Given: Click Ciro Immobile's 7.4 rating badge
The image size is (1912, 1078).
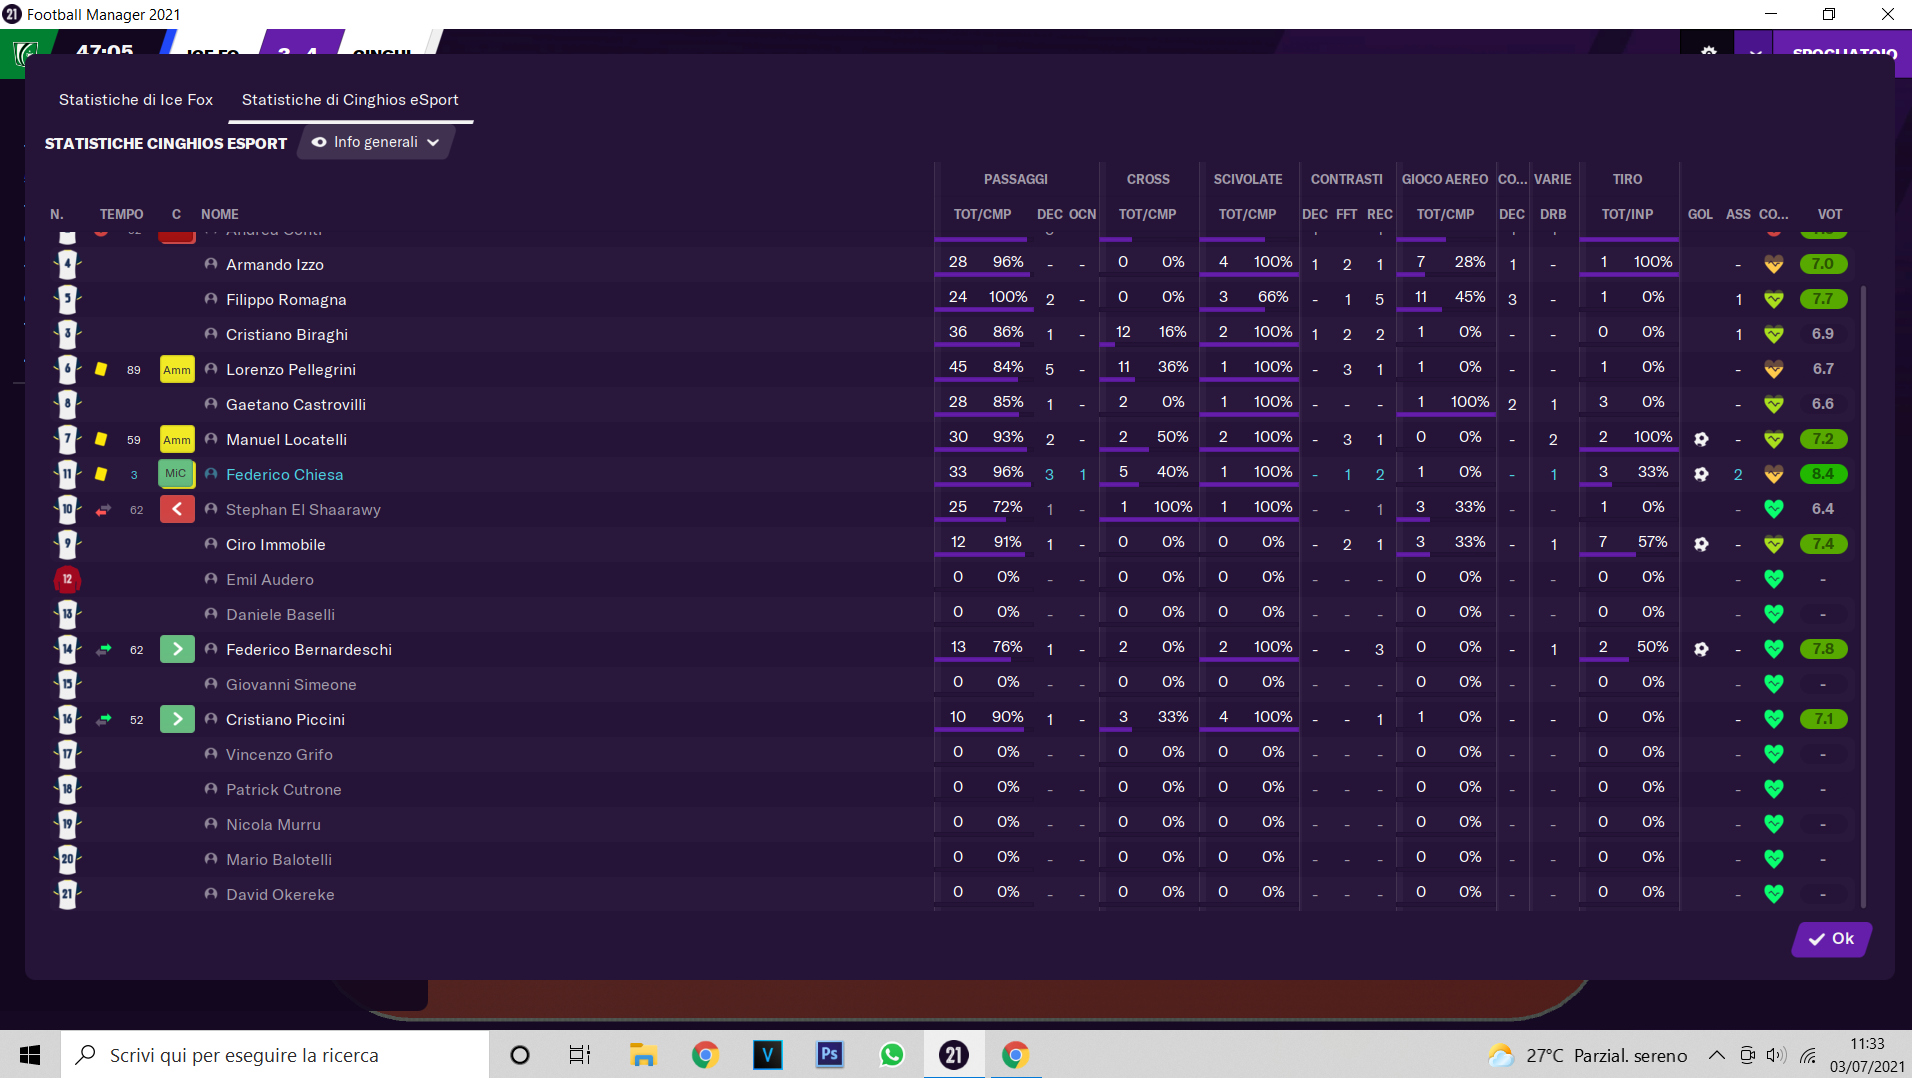Looking at the screenshot, I should coord(1823,544).
